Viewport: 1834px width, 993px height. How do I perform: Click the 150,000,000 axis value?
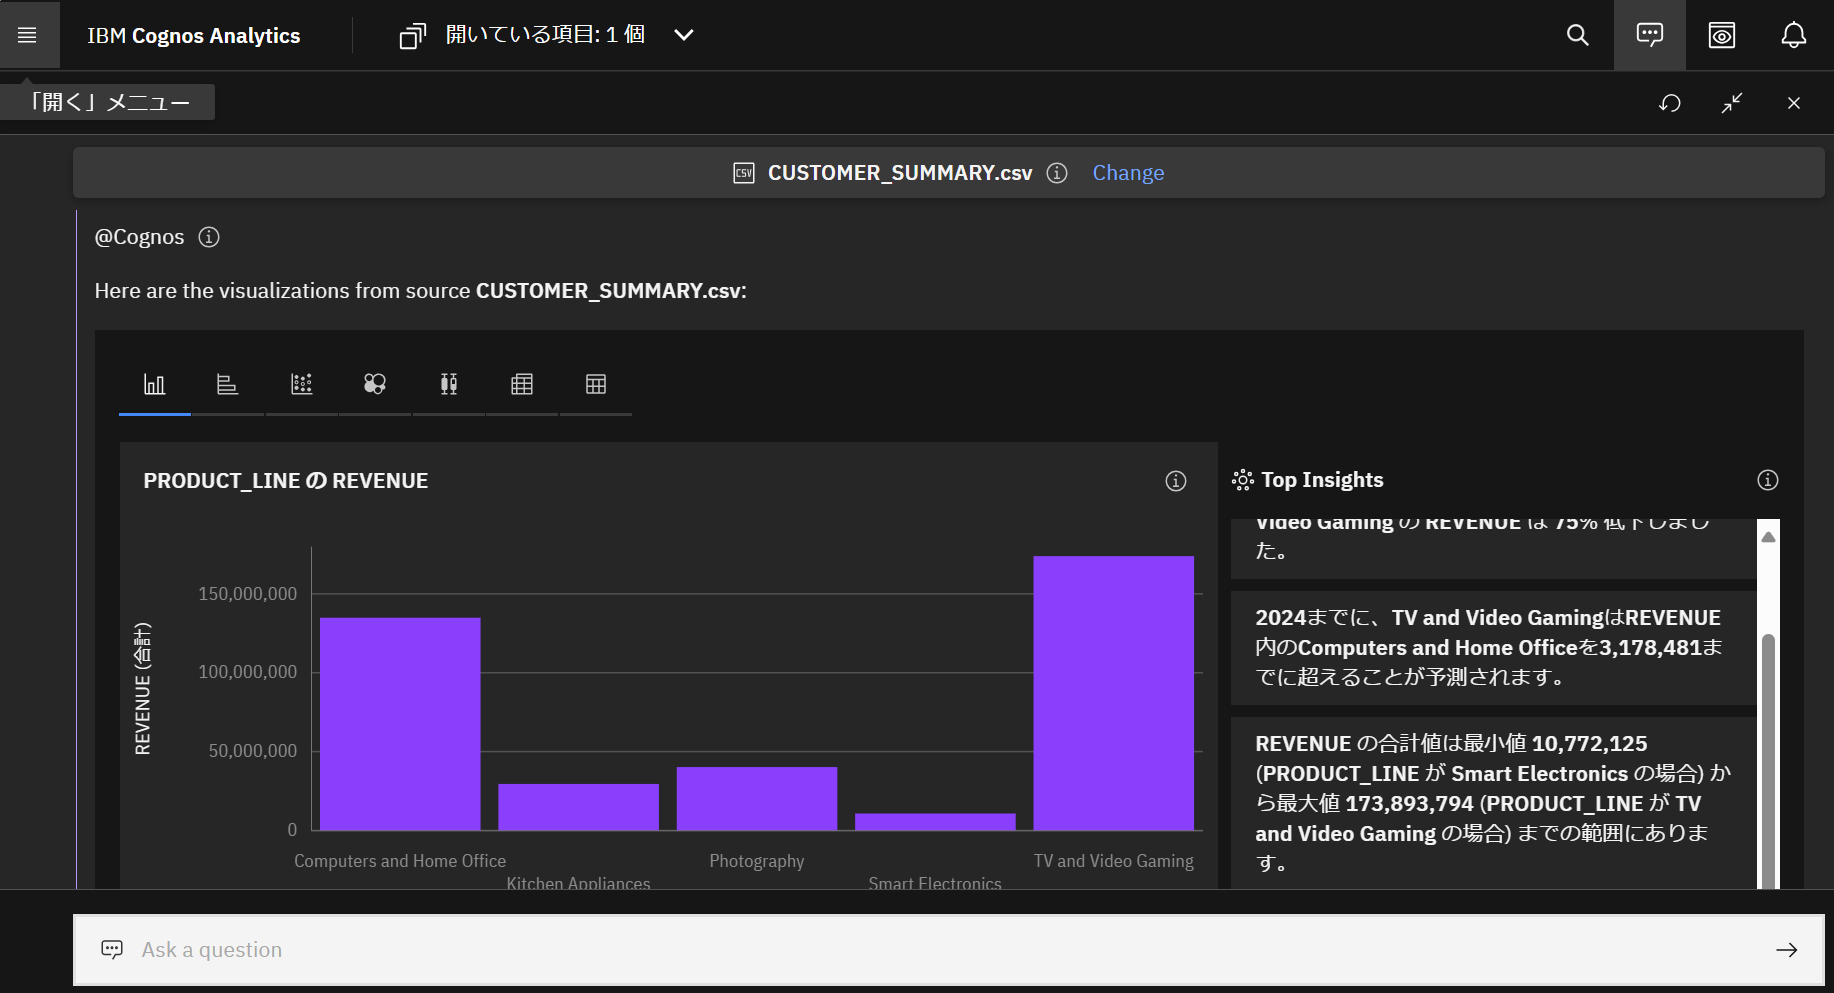point(248,594)
